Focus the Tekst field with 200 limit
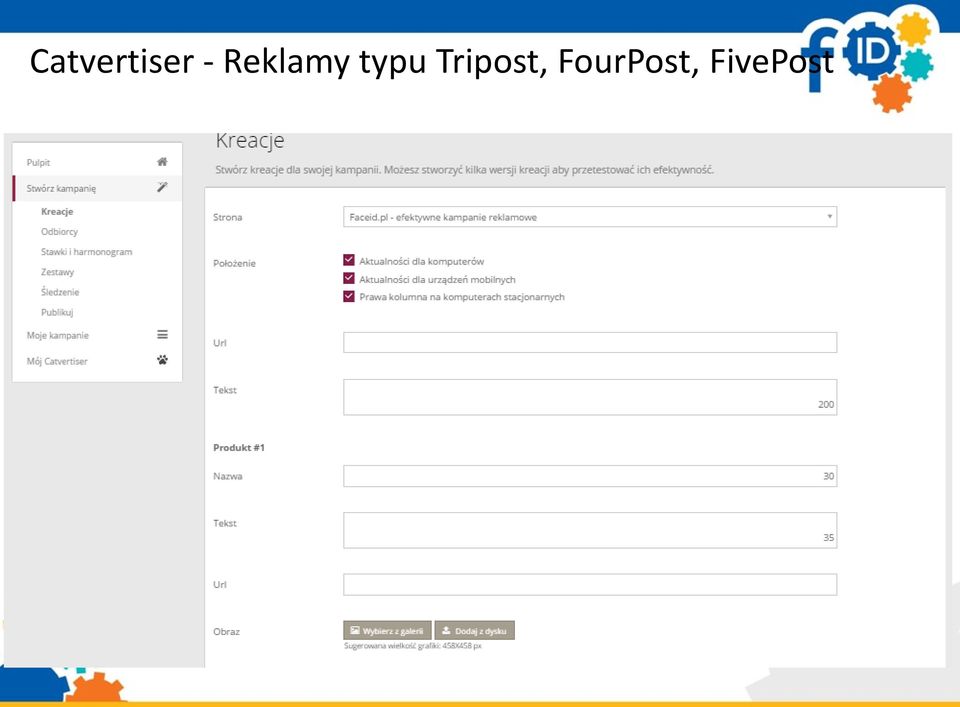This screenshot has width=960, height=707. 590,397
